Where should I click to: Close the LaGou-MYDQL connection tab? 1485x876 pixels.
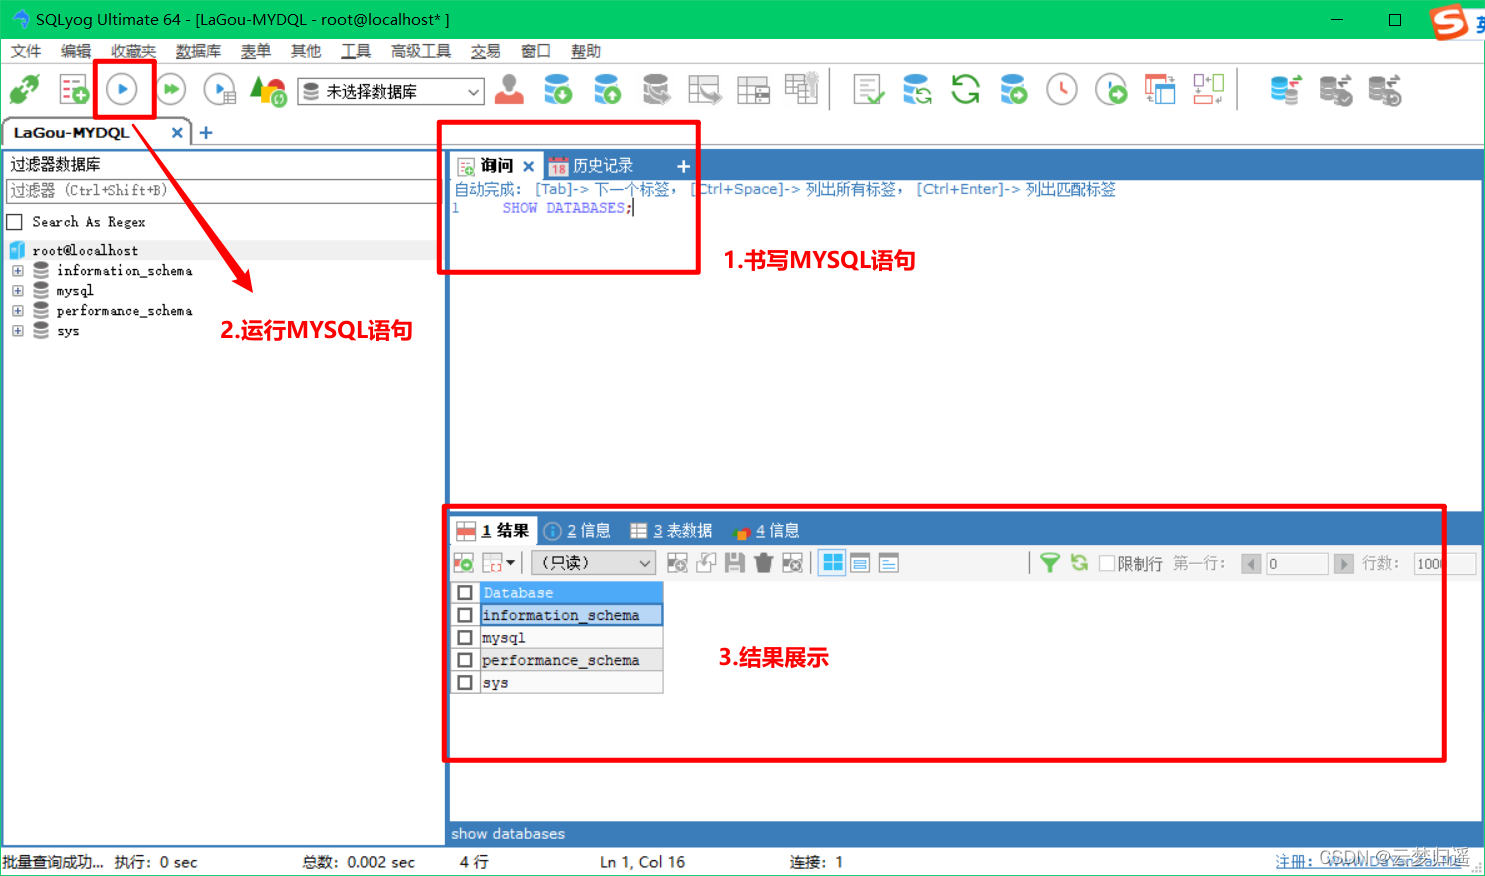click(177, 132)
